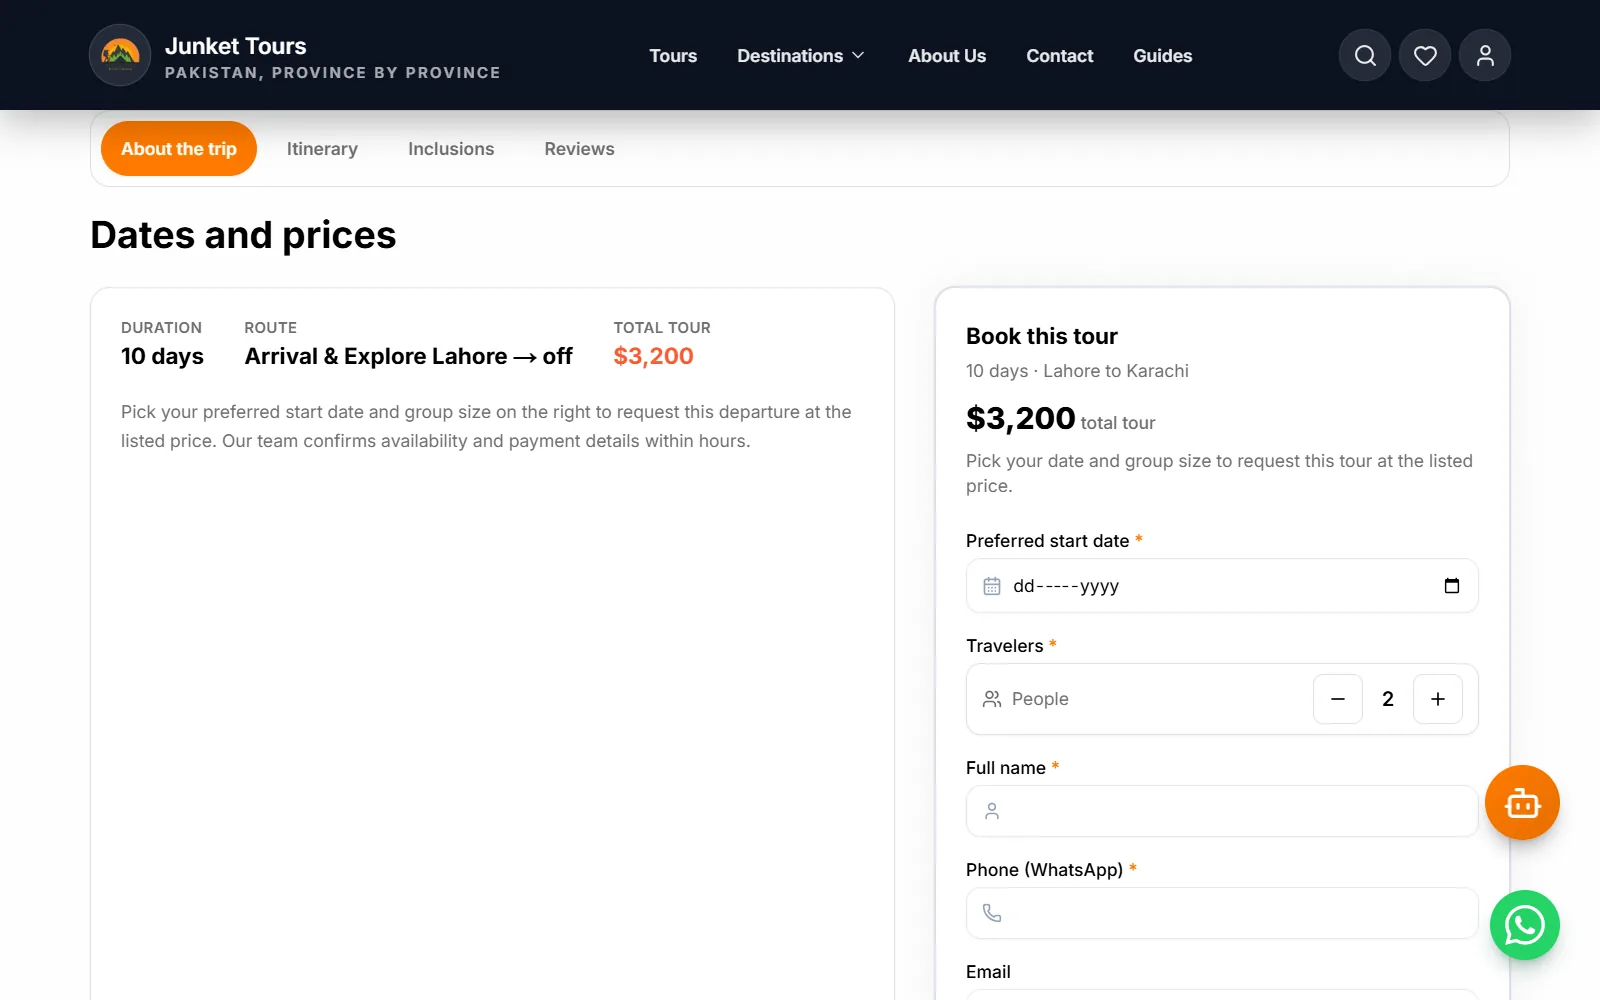Click the $3,200 total tour price text

coord(653,356)
